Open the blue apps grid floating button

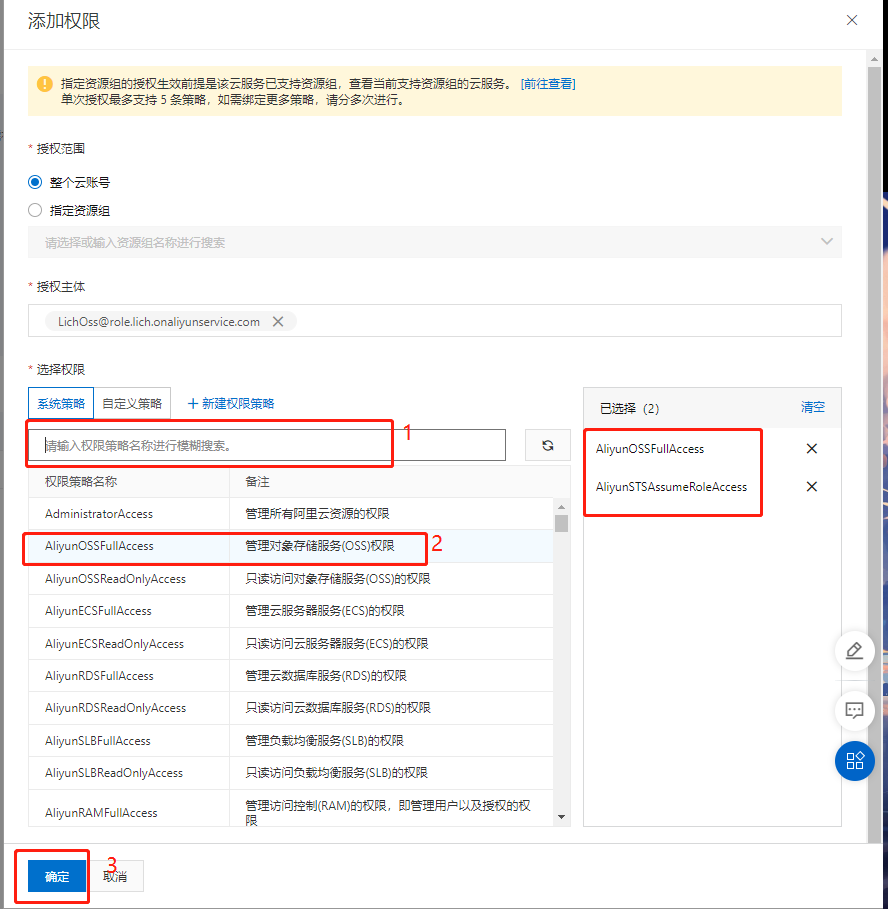click(x=854, y=761)
